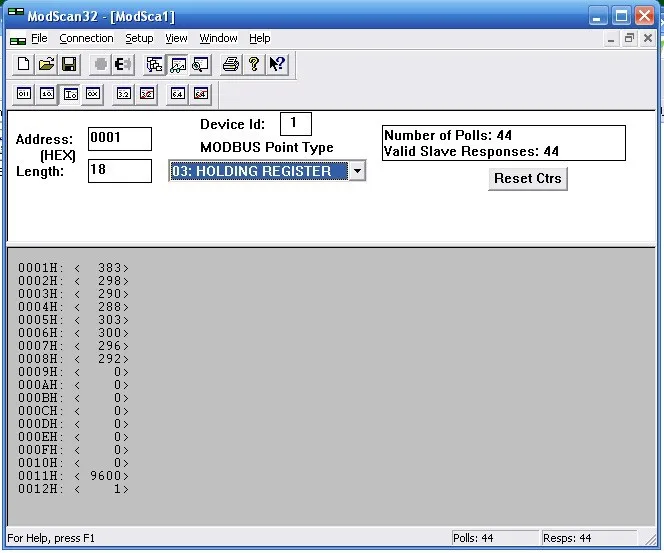Screen dimensions: 664x553
Task: Open the document system menu icon
Action: point(18,40)
